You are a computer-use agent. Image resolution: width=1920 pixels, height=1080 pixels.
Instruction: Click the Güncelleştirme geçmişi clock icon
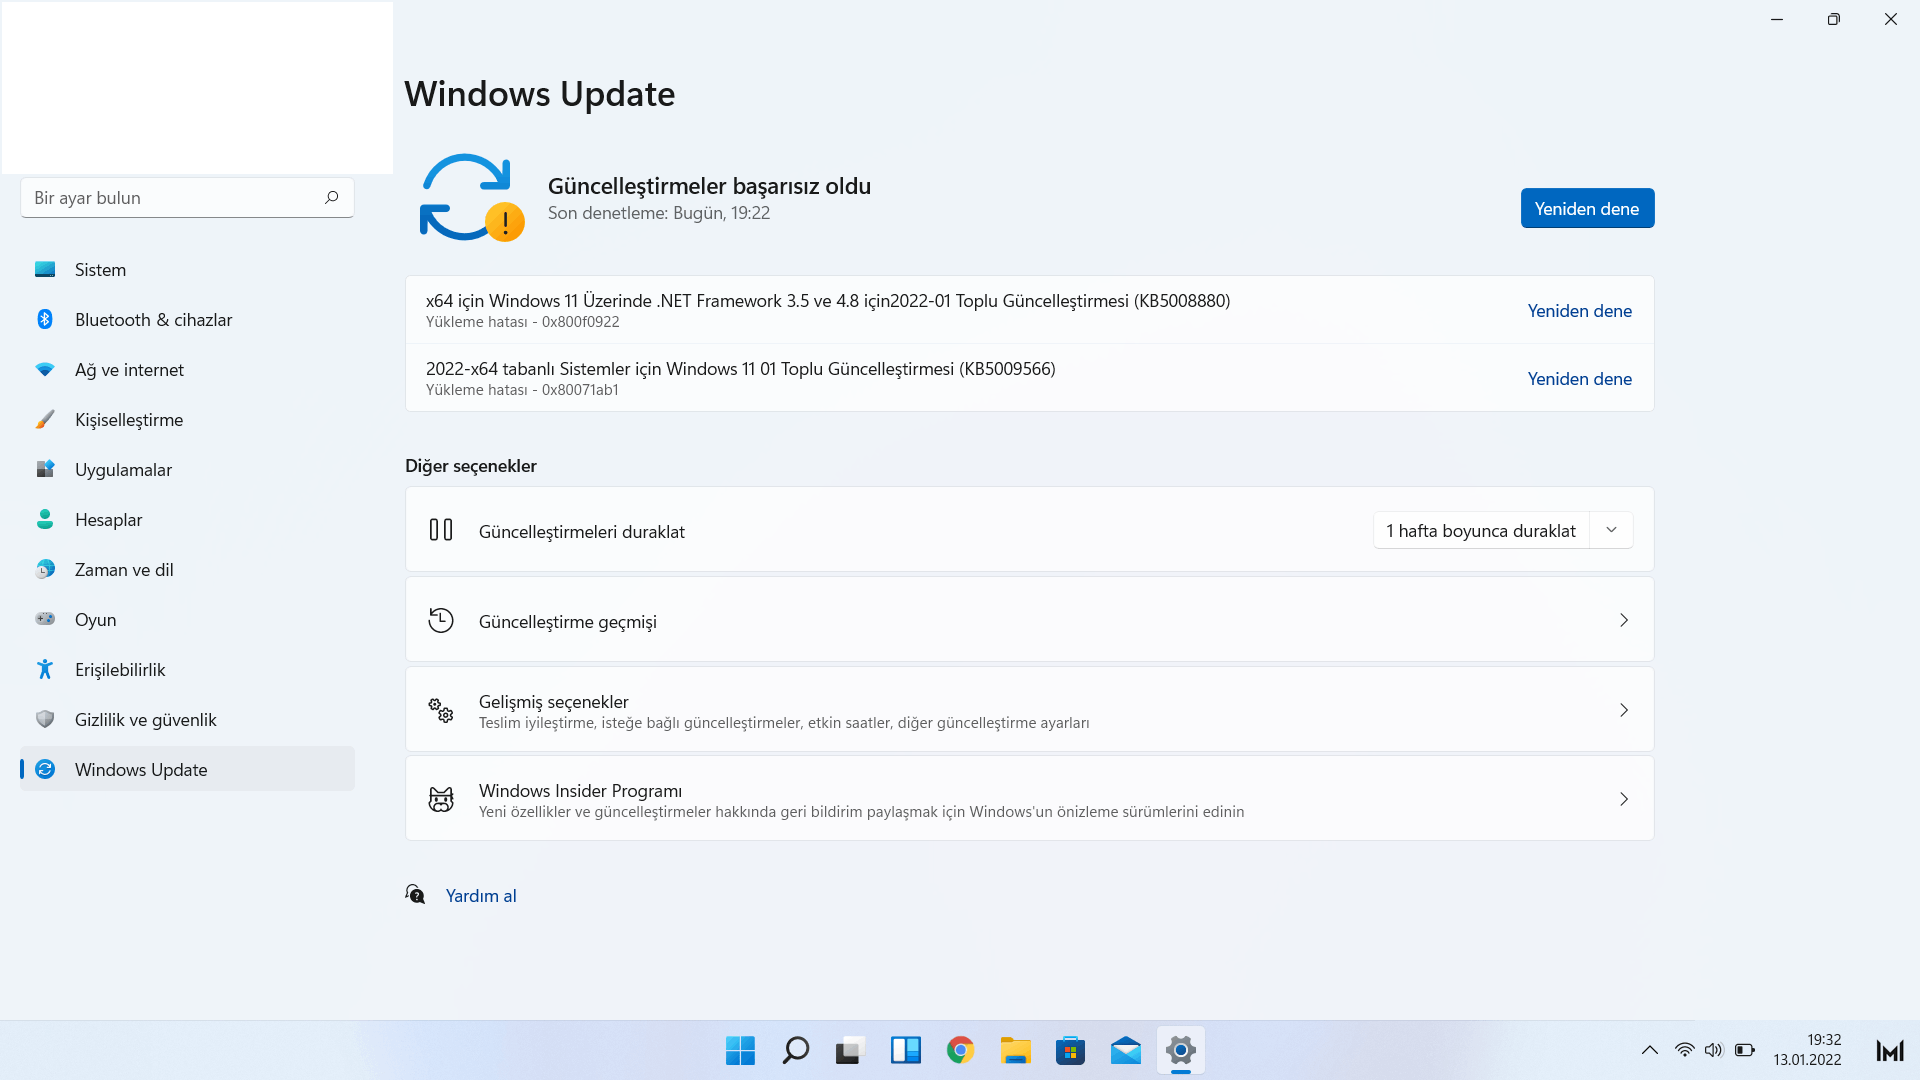pyautogui.click(x=441, y=620)
